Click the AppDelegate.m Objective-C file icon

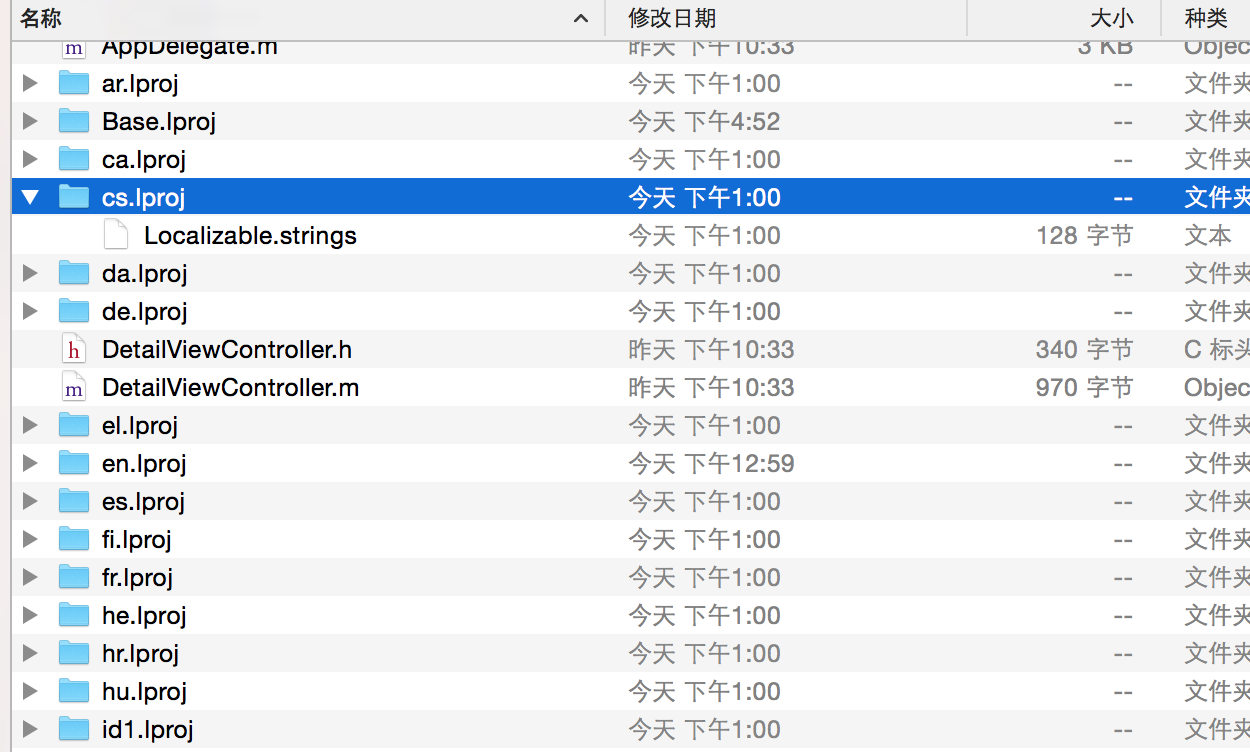tap(74, 45)
